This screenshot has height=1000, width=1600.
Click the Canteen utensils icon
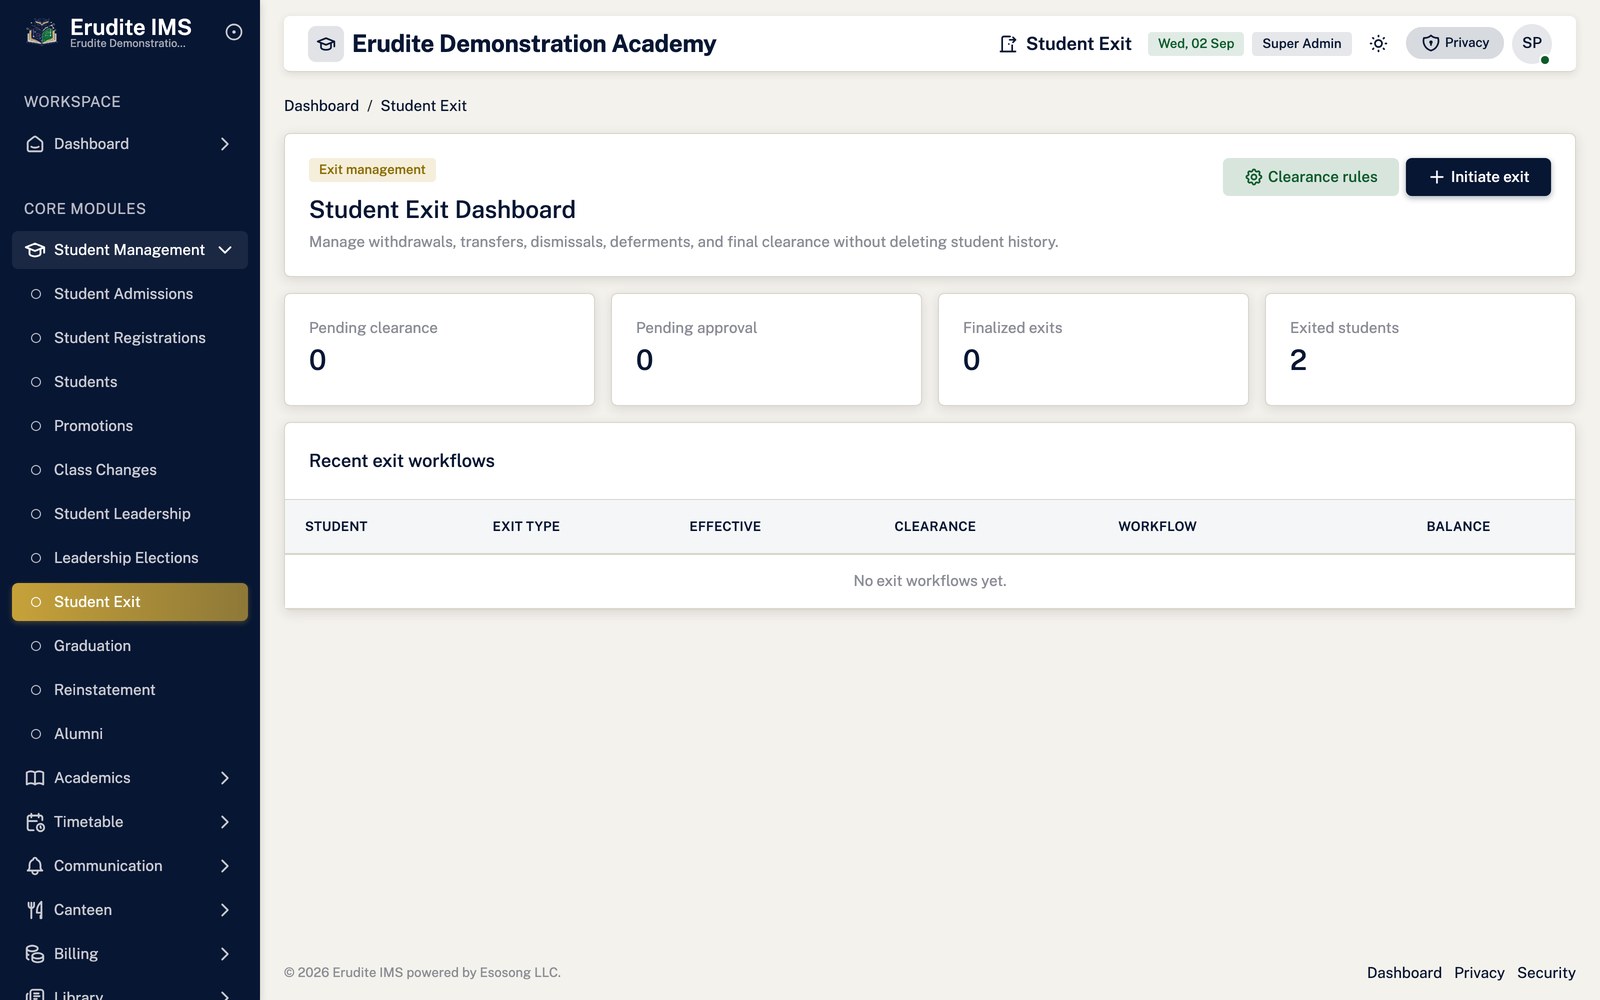[x=35, y=910]
